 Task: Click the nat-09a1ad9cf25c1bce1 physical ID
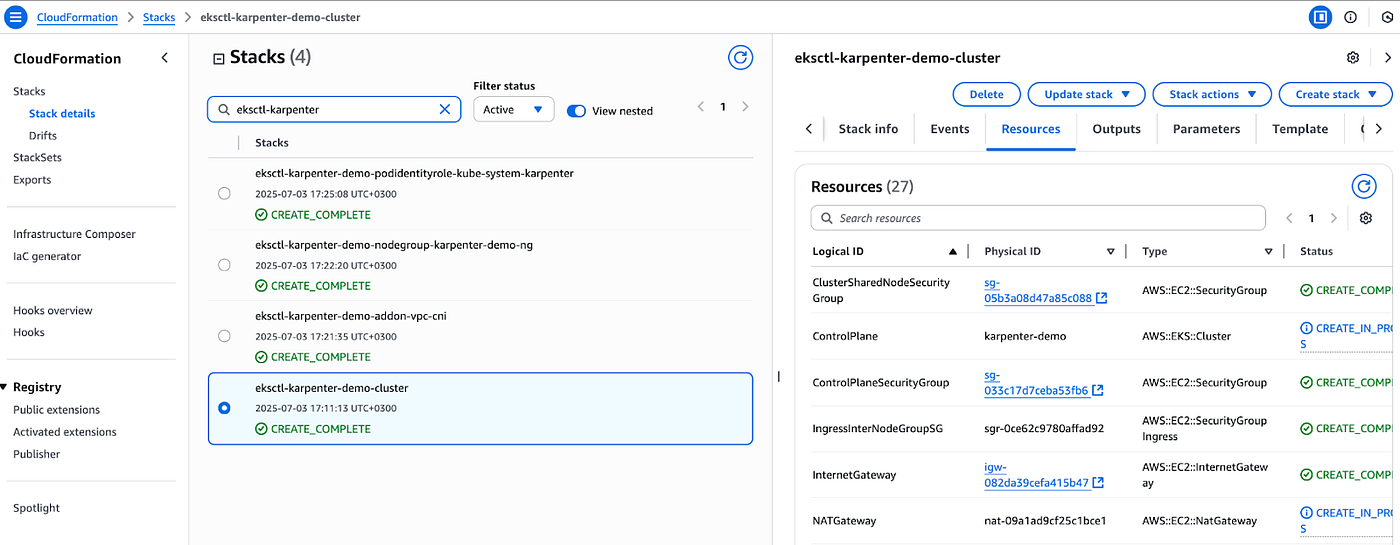[1045, 521]
